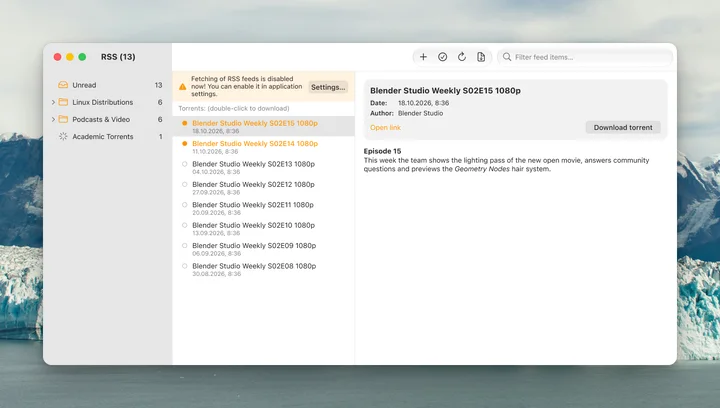Click the Academic Torrents loading spinner icon
Image resolution: width=720 pixels, height=408 pixels.
[x=63, y=136]
